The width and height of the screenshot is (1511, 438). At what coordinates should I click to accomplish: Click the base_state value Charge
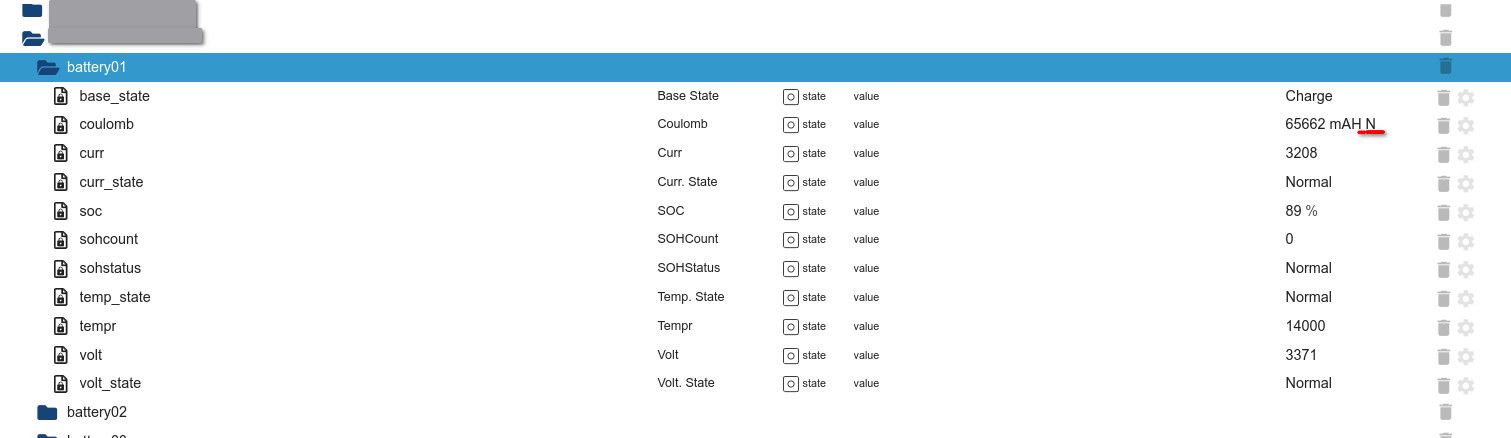[1308, 96]
